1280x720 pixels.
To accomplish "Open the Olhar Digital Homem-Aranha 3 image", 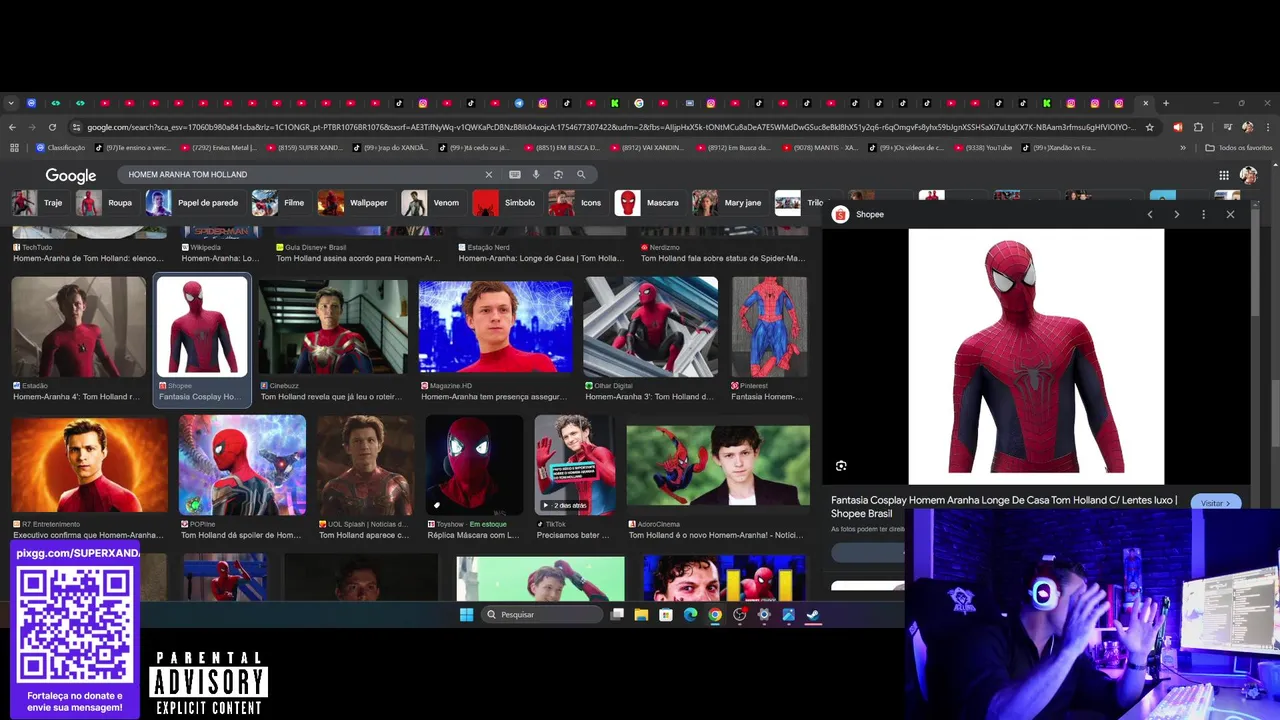I will point(651,327).
